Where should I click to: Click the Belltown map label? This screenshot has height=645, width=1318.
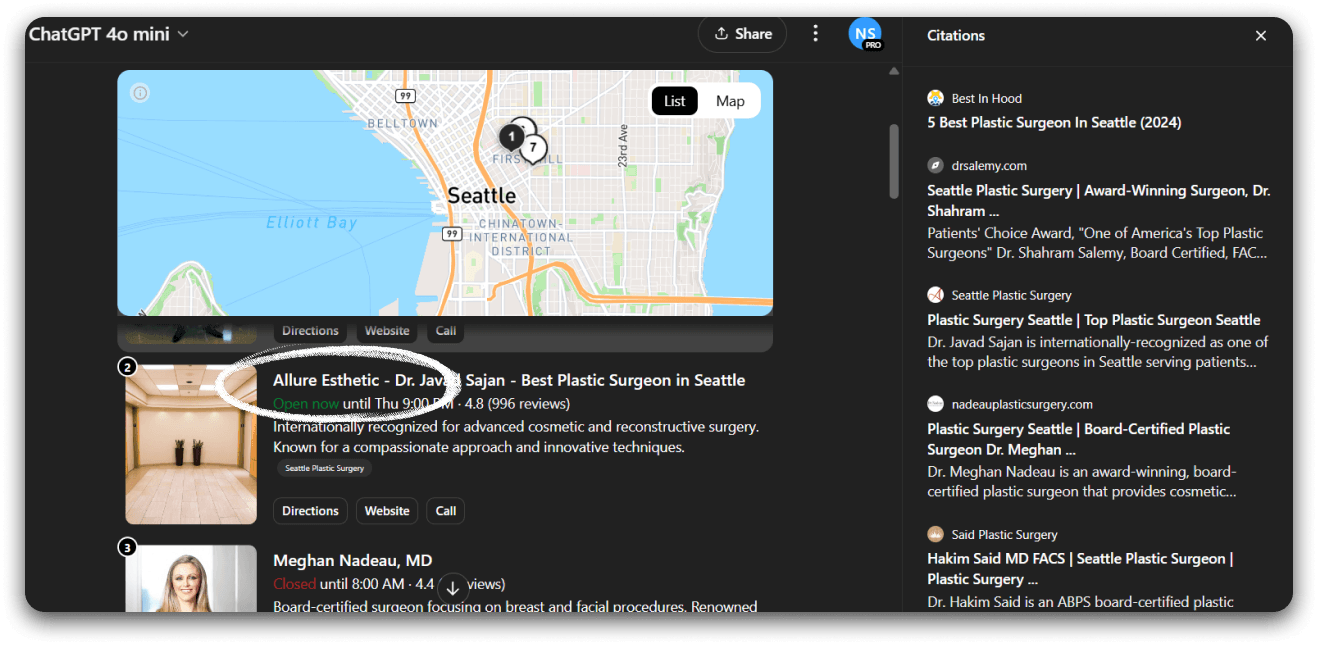(x=402, y=123)
